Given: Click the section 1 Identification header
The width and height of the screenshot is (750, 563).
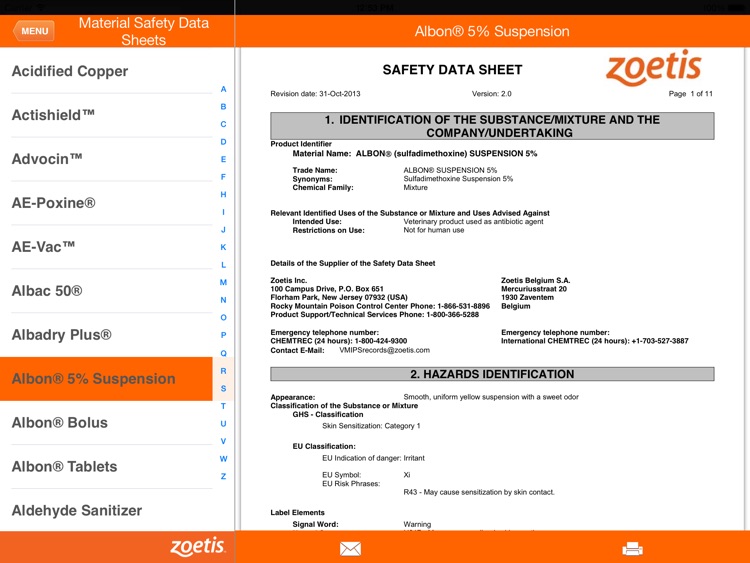Looking at the screenshot, I should click(492, 126).
